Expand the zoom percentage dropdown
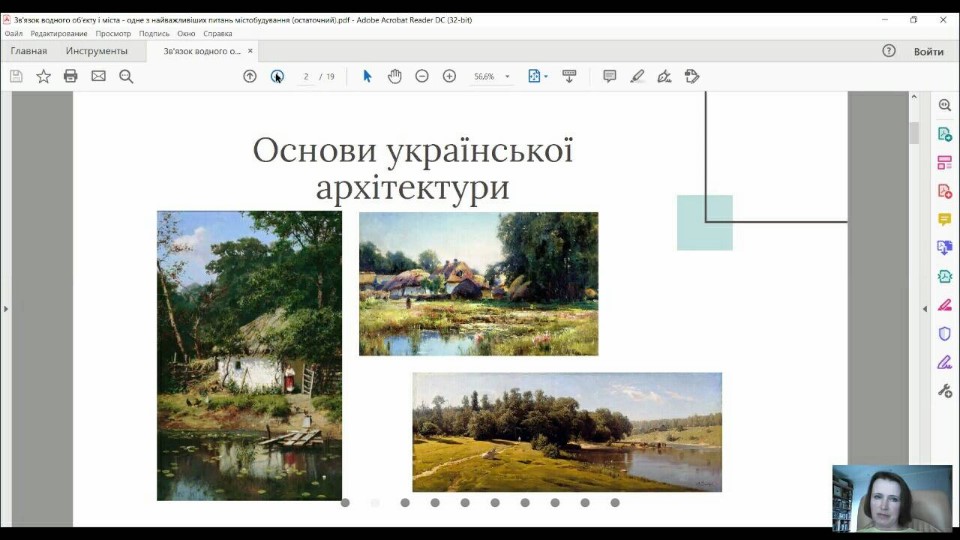 507,77
